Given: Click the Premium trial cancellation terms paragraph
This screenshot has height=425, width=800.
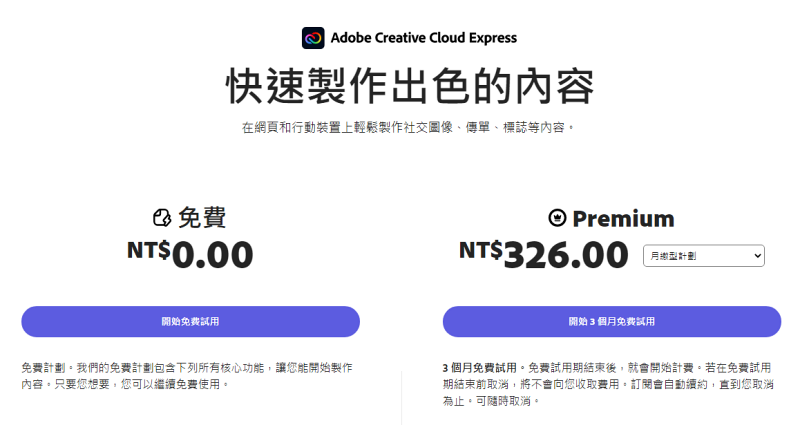Looking at the screenshot, I should click(x=608, y=384).
